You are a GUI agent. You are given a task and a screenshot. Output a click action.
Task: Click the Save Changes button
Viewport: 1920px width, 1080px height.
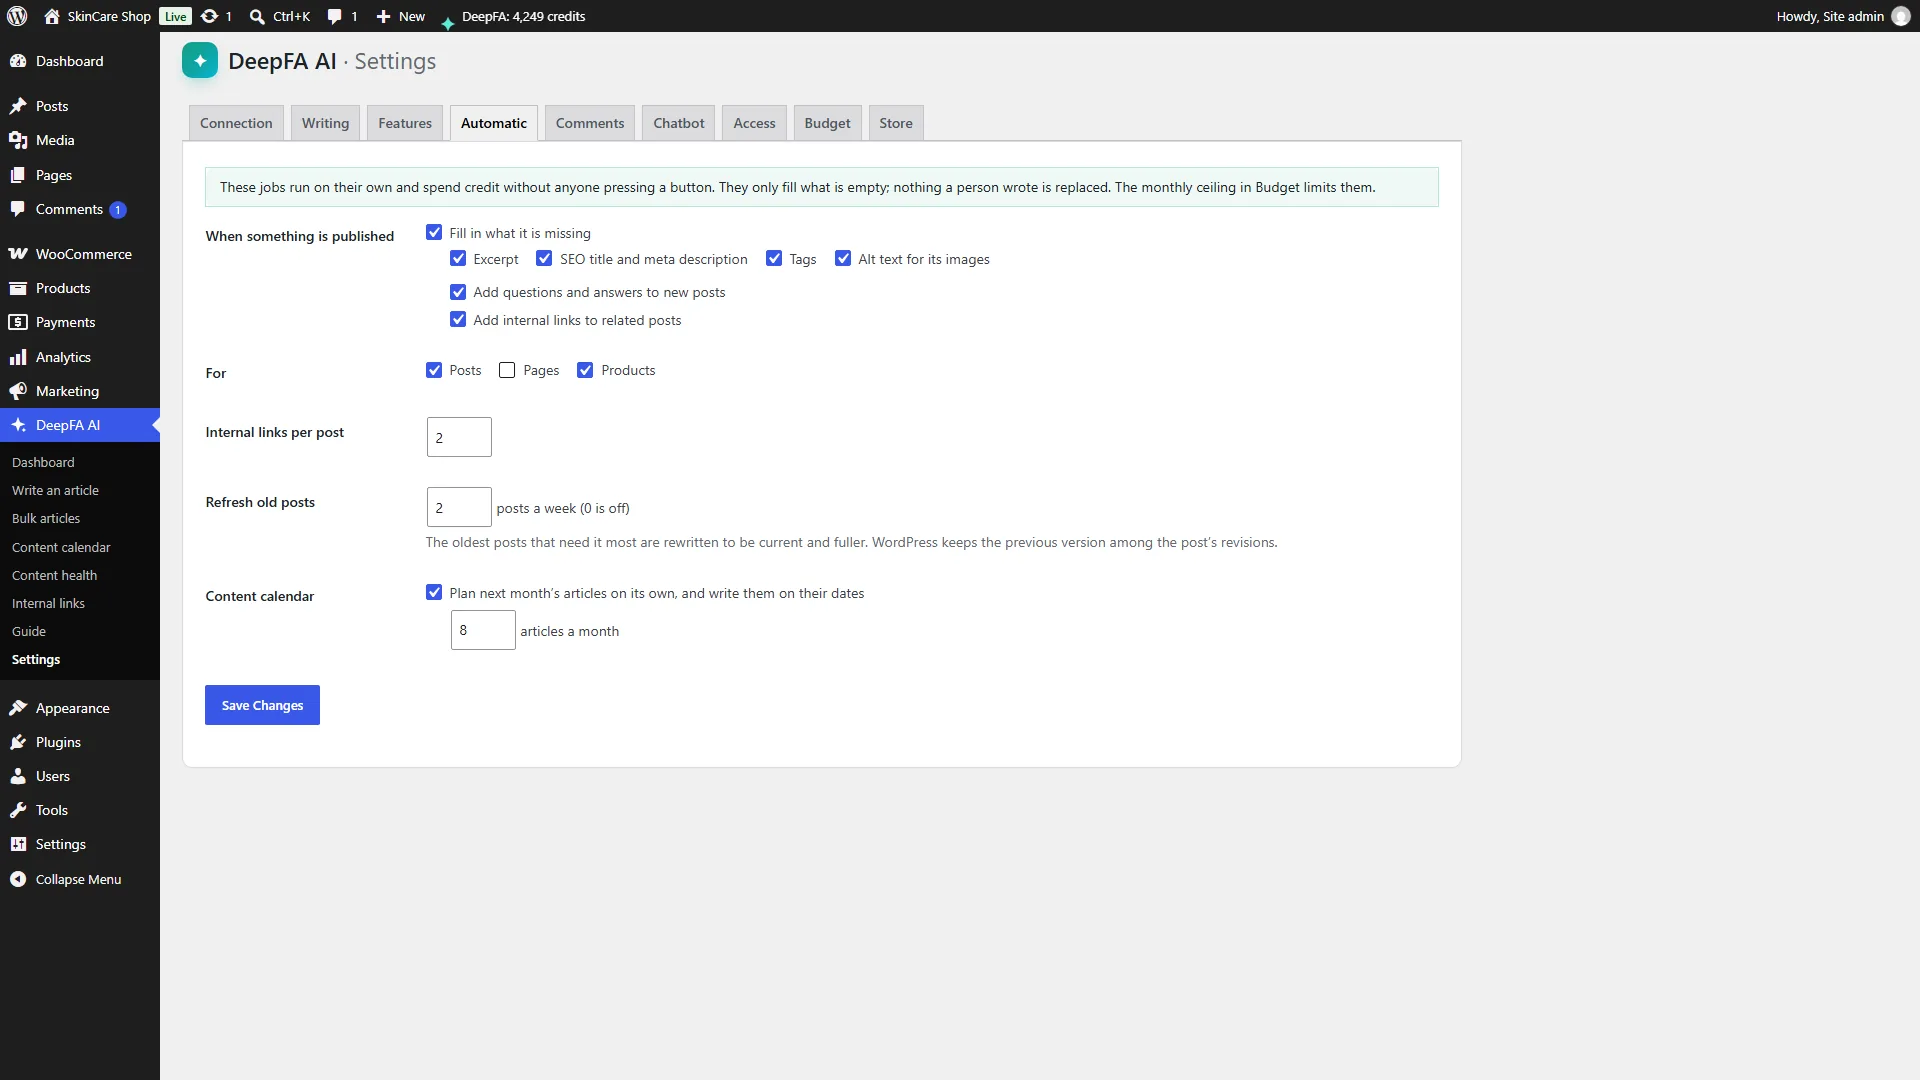262,705
